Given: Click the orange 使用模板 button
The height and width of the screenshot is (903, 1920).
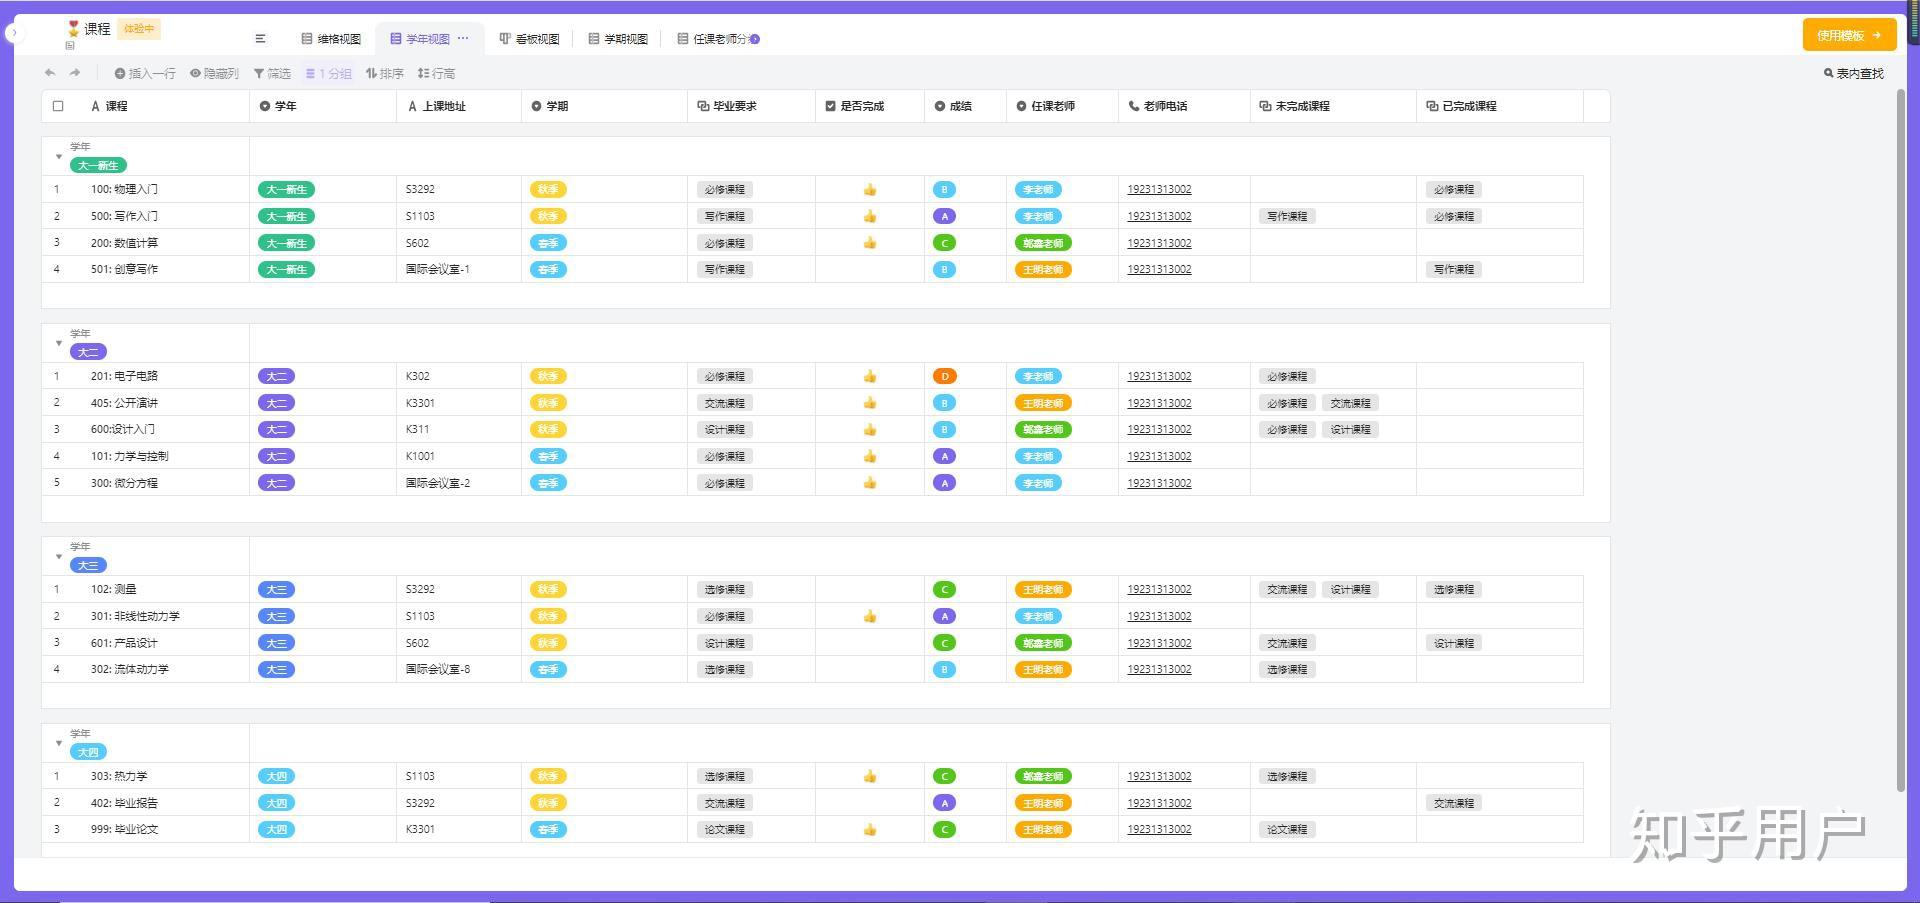Looking at the screenshot, I should point(1849,35).
